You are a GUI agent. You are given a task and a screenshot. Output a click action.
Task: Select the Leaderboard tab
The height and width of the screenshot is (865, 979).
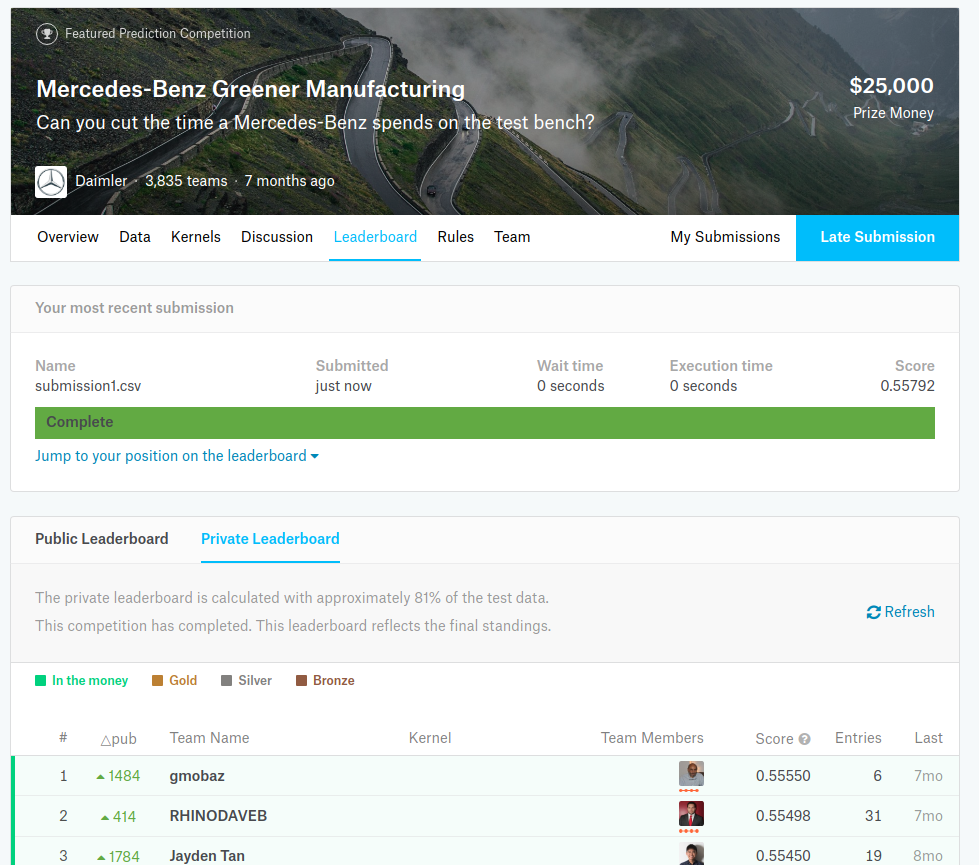pos(375,237)
